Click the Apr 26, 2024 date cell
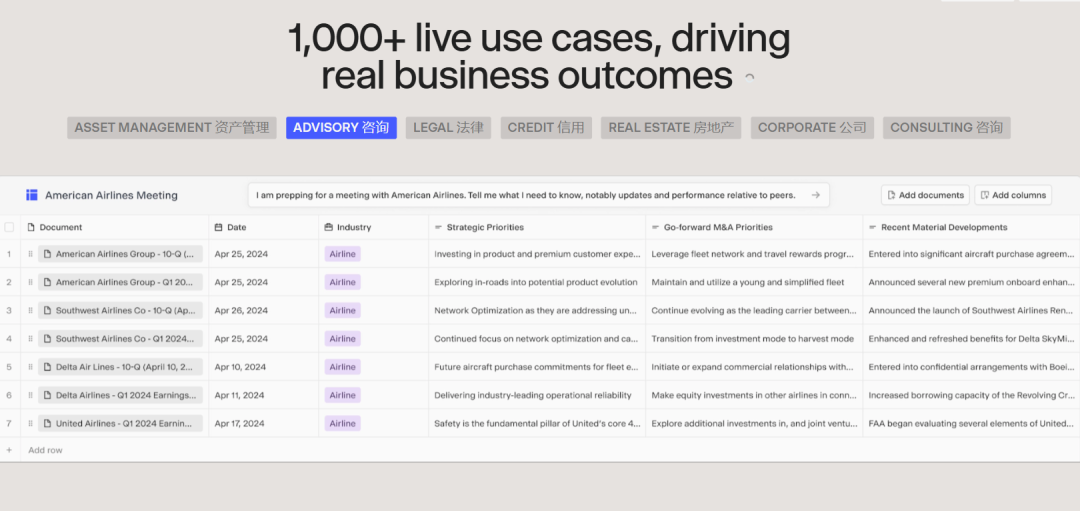The image size is (1080, 511). [x=264, y=311]
